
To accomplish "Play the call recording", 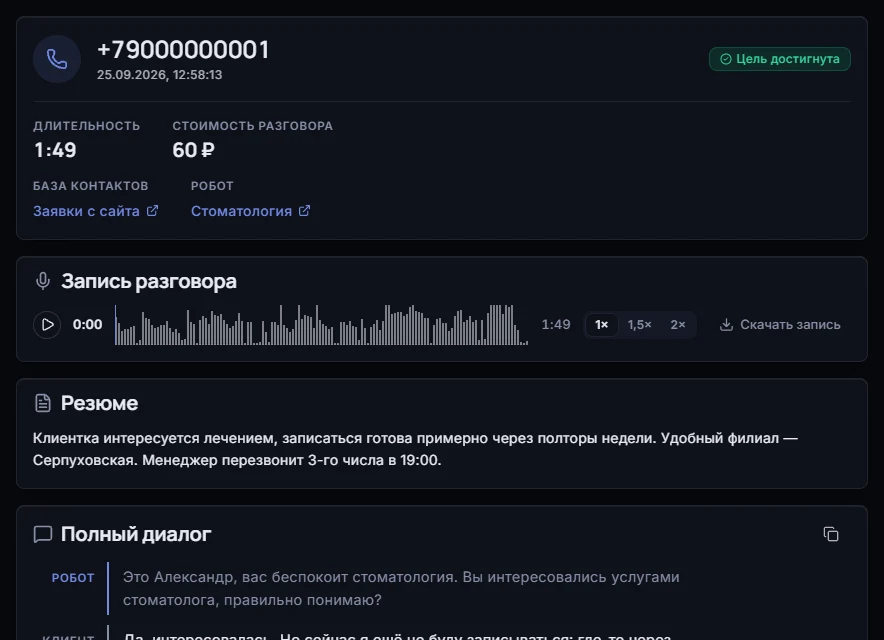I will pos(47,325).
